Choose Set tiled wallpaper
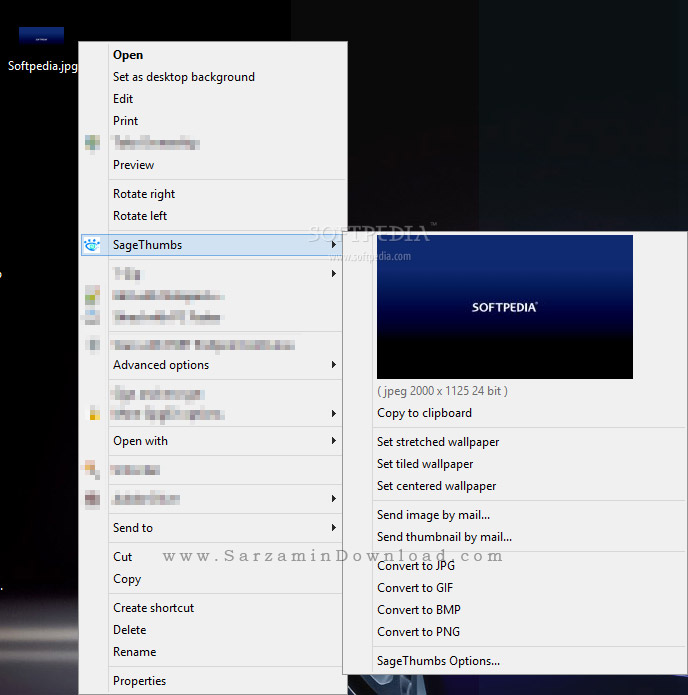 pyautogui.click(x=516, y=464)
